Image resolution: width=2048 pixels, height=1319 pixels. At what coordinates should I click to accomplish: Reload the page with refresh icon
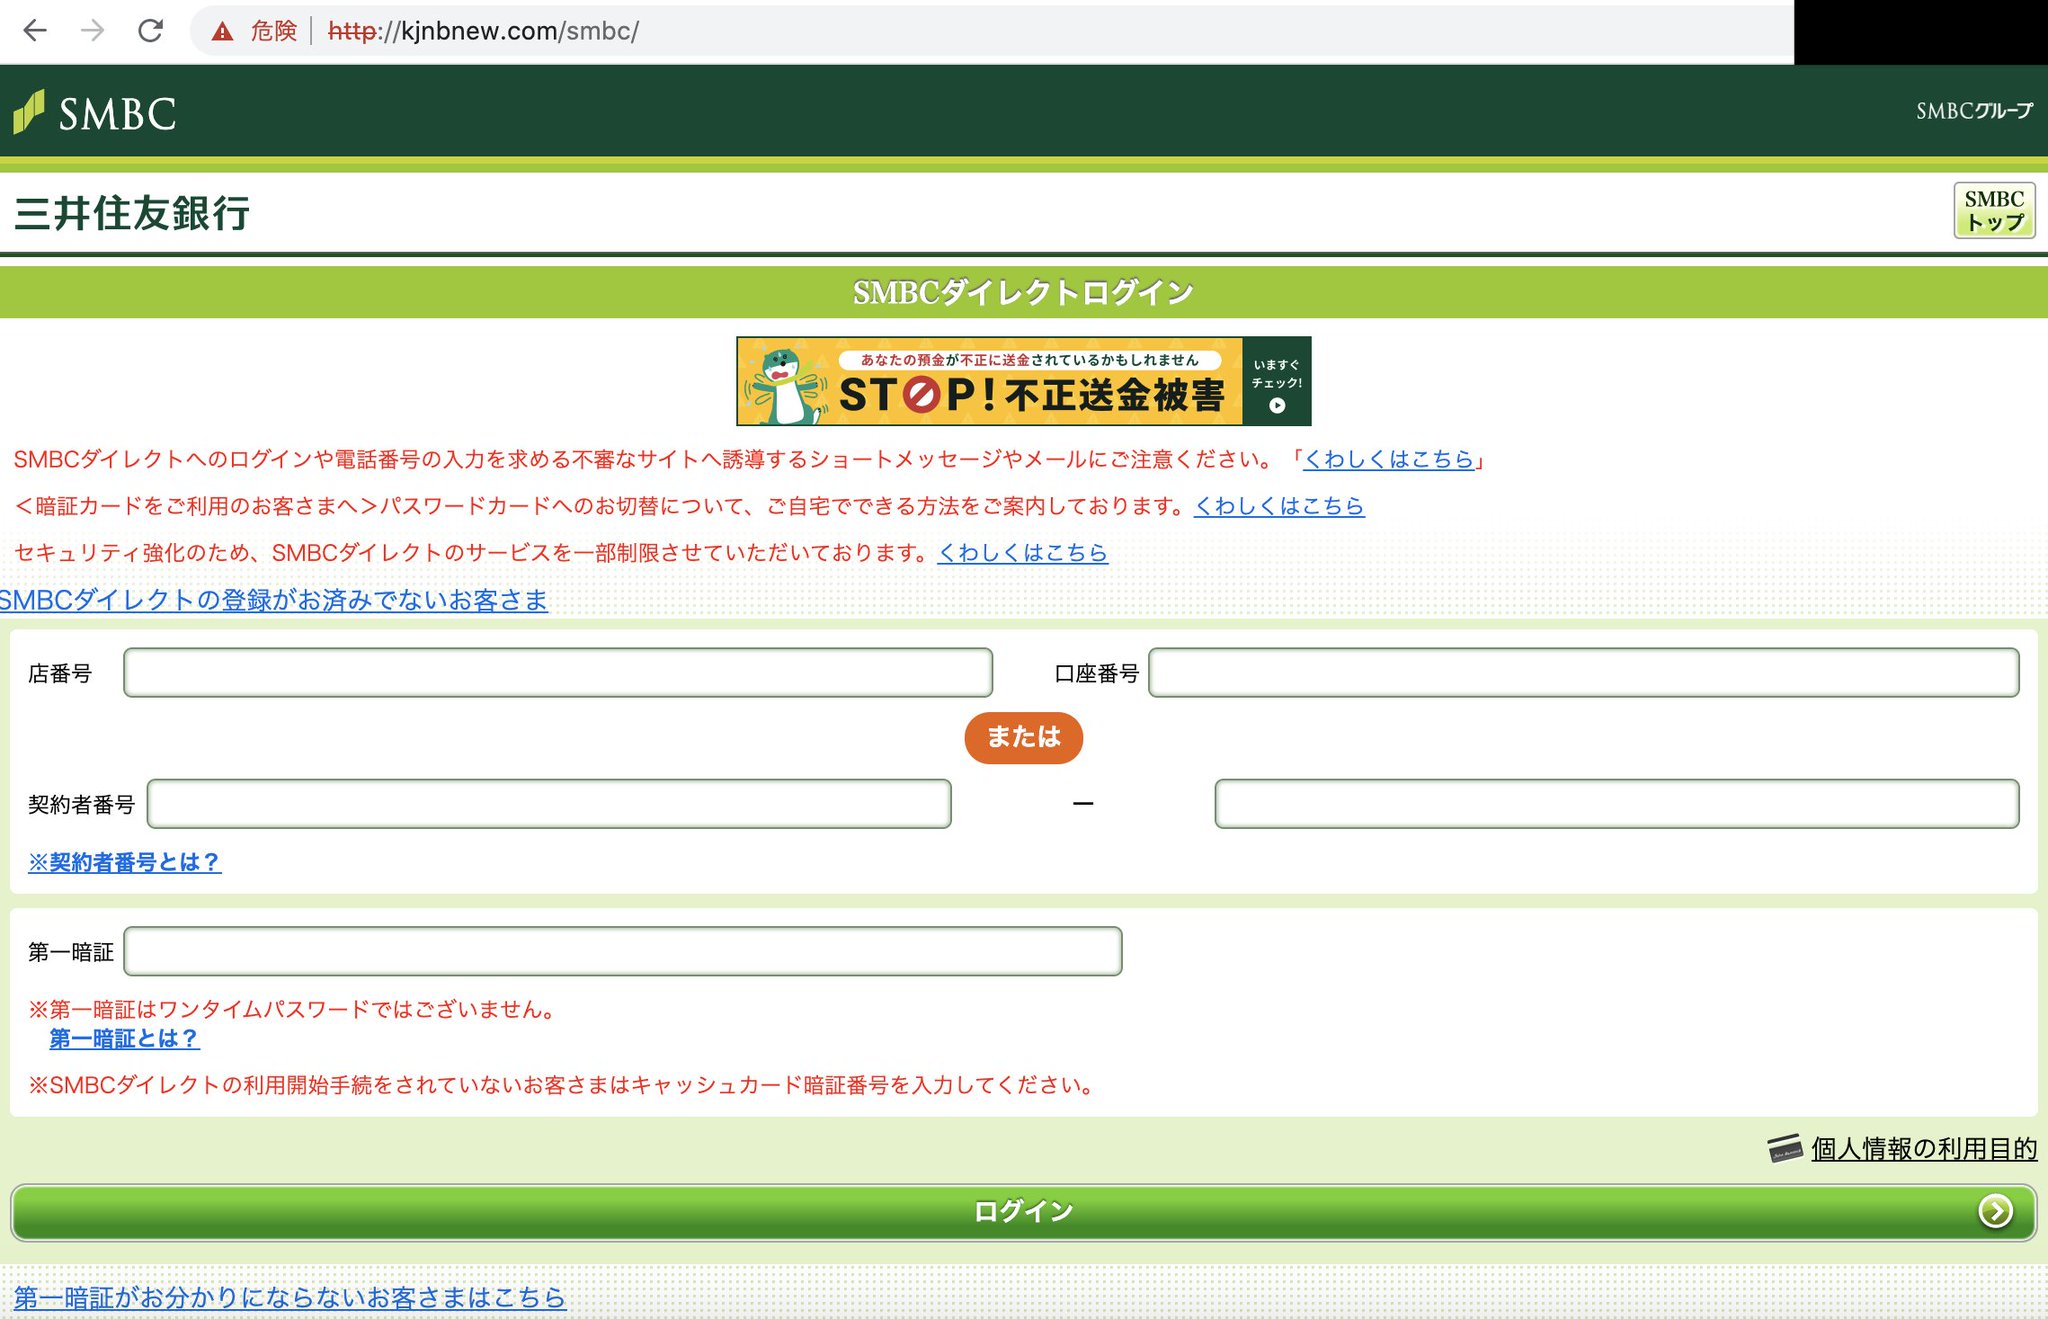pos(151,31)
